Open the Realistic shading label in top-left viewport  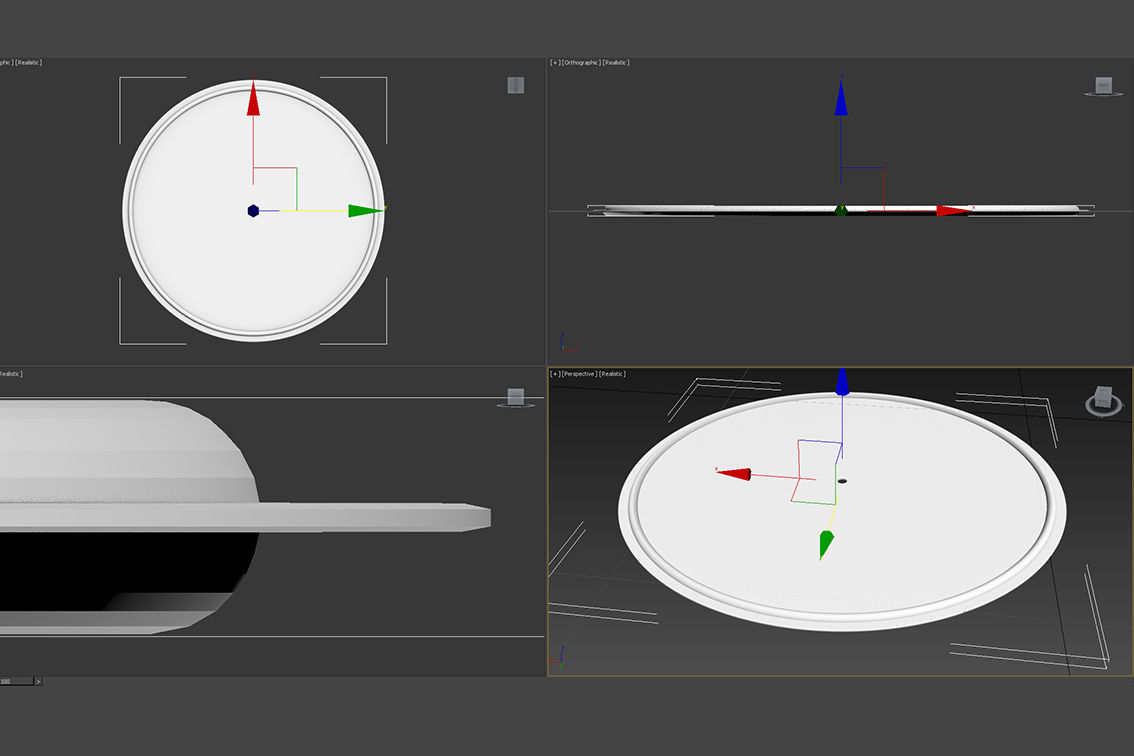pyautogui.click(x=29, y=63)
